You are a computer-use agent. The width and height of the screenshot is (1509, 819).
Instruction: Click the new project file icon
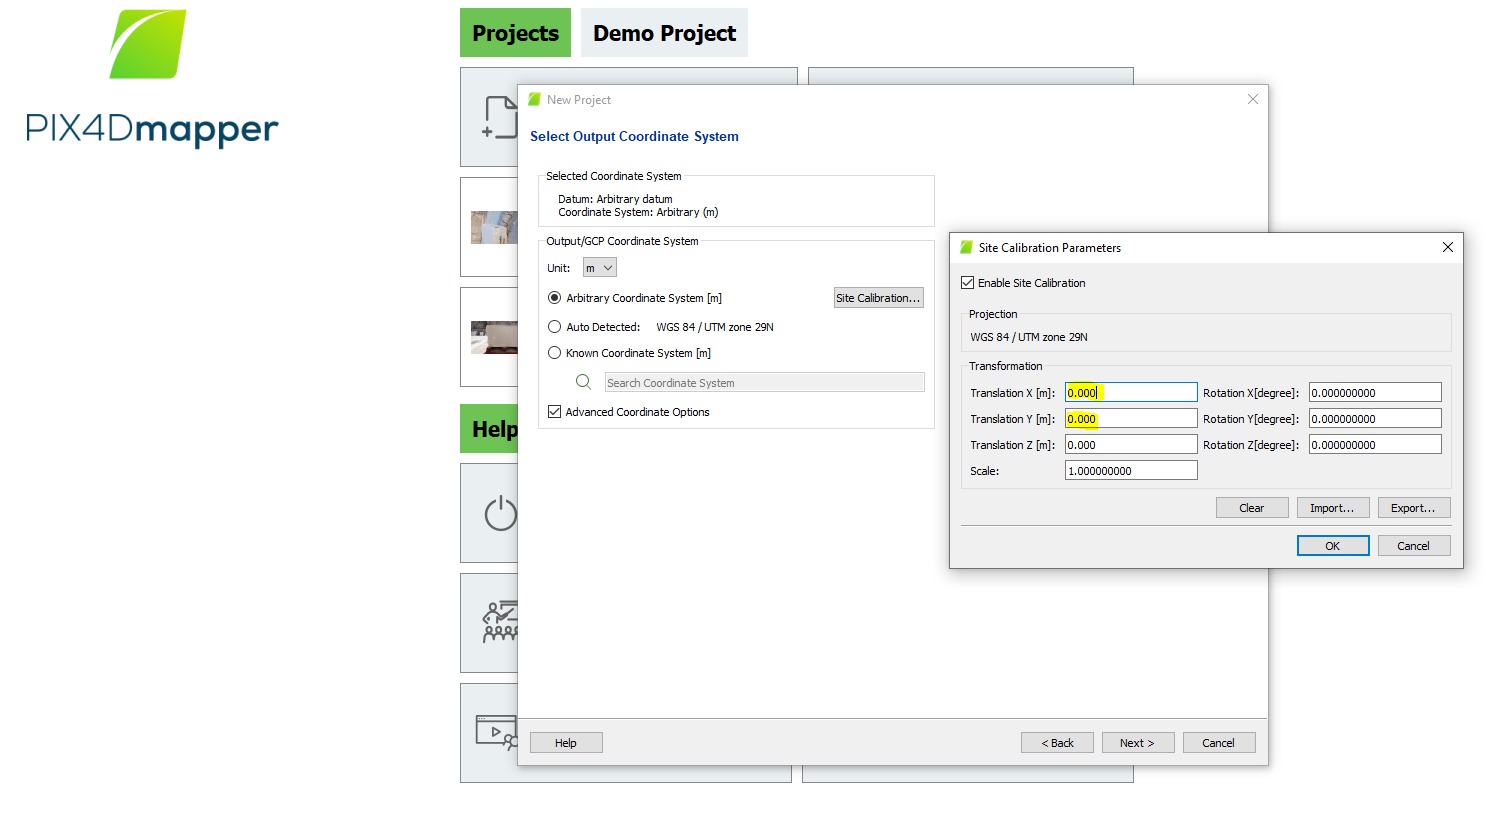(x=500, y=117)
